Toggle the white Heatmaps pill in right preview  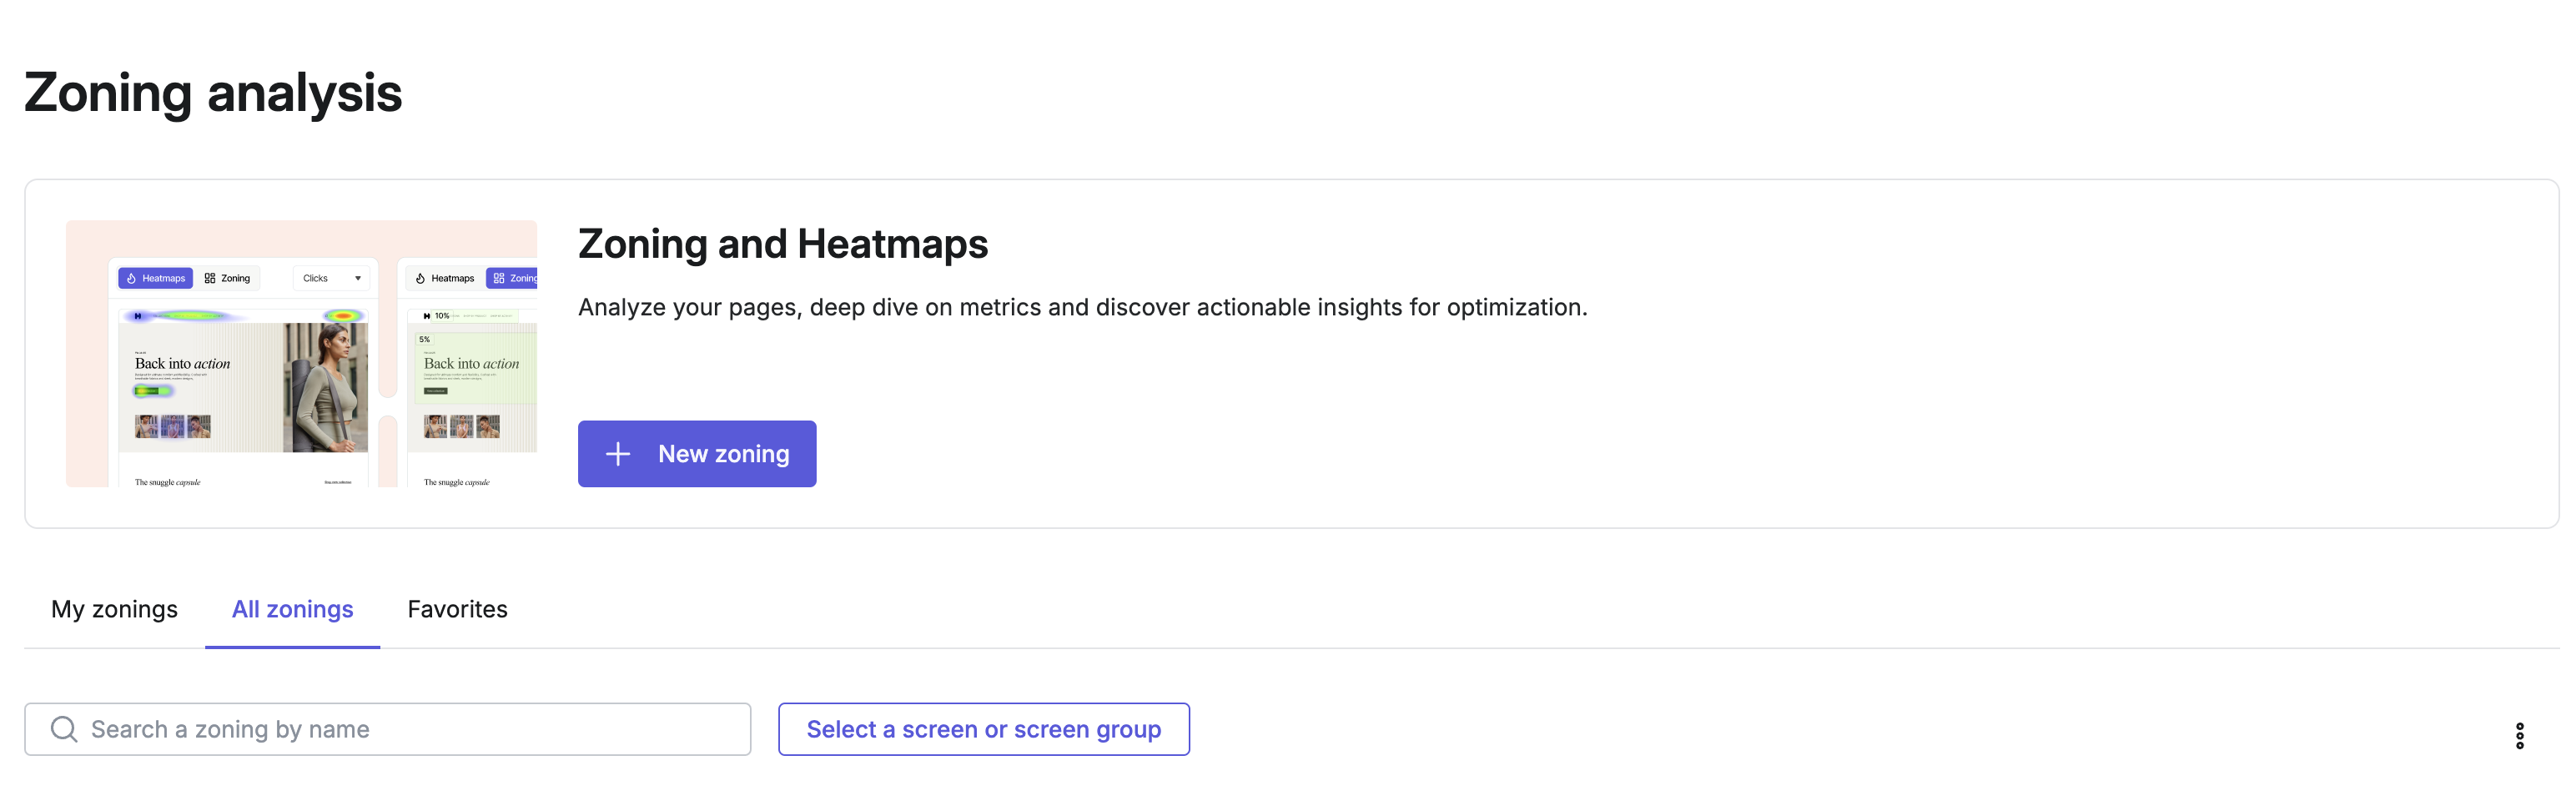pos(445,278)
